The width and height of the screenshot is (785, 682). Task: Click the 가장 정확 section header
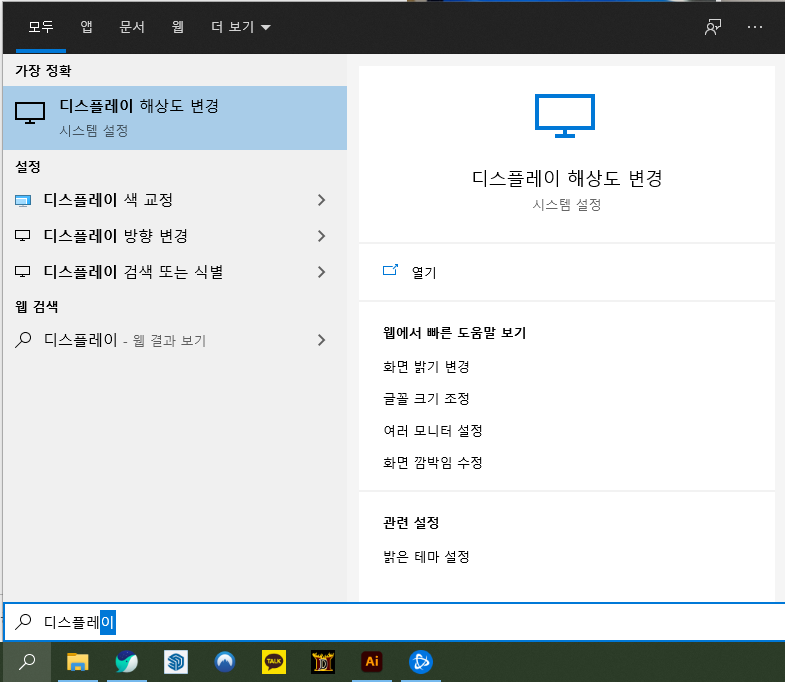click(x=43, y=71)
